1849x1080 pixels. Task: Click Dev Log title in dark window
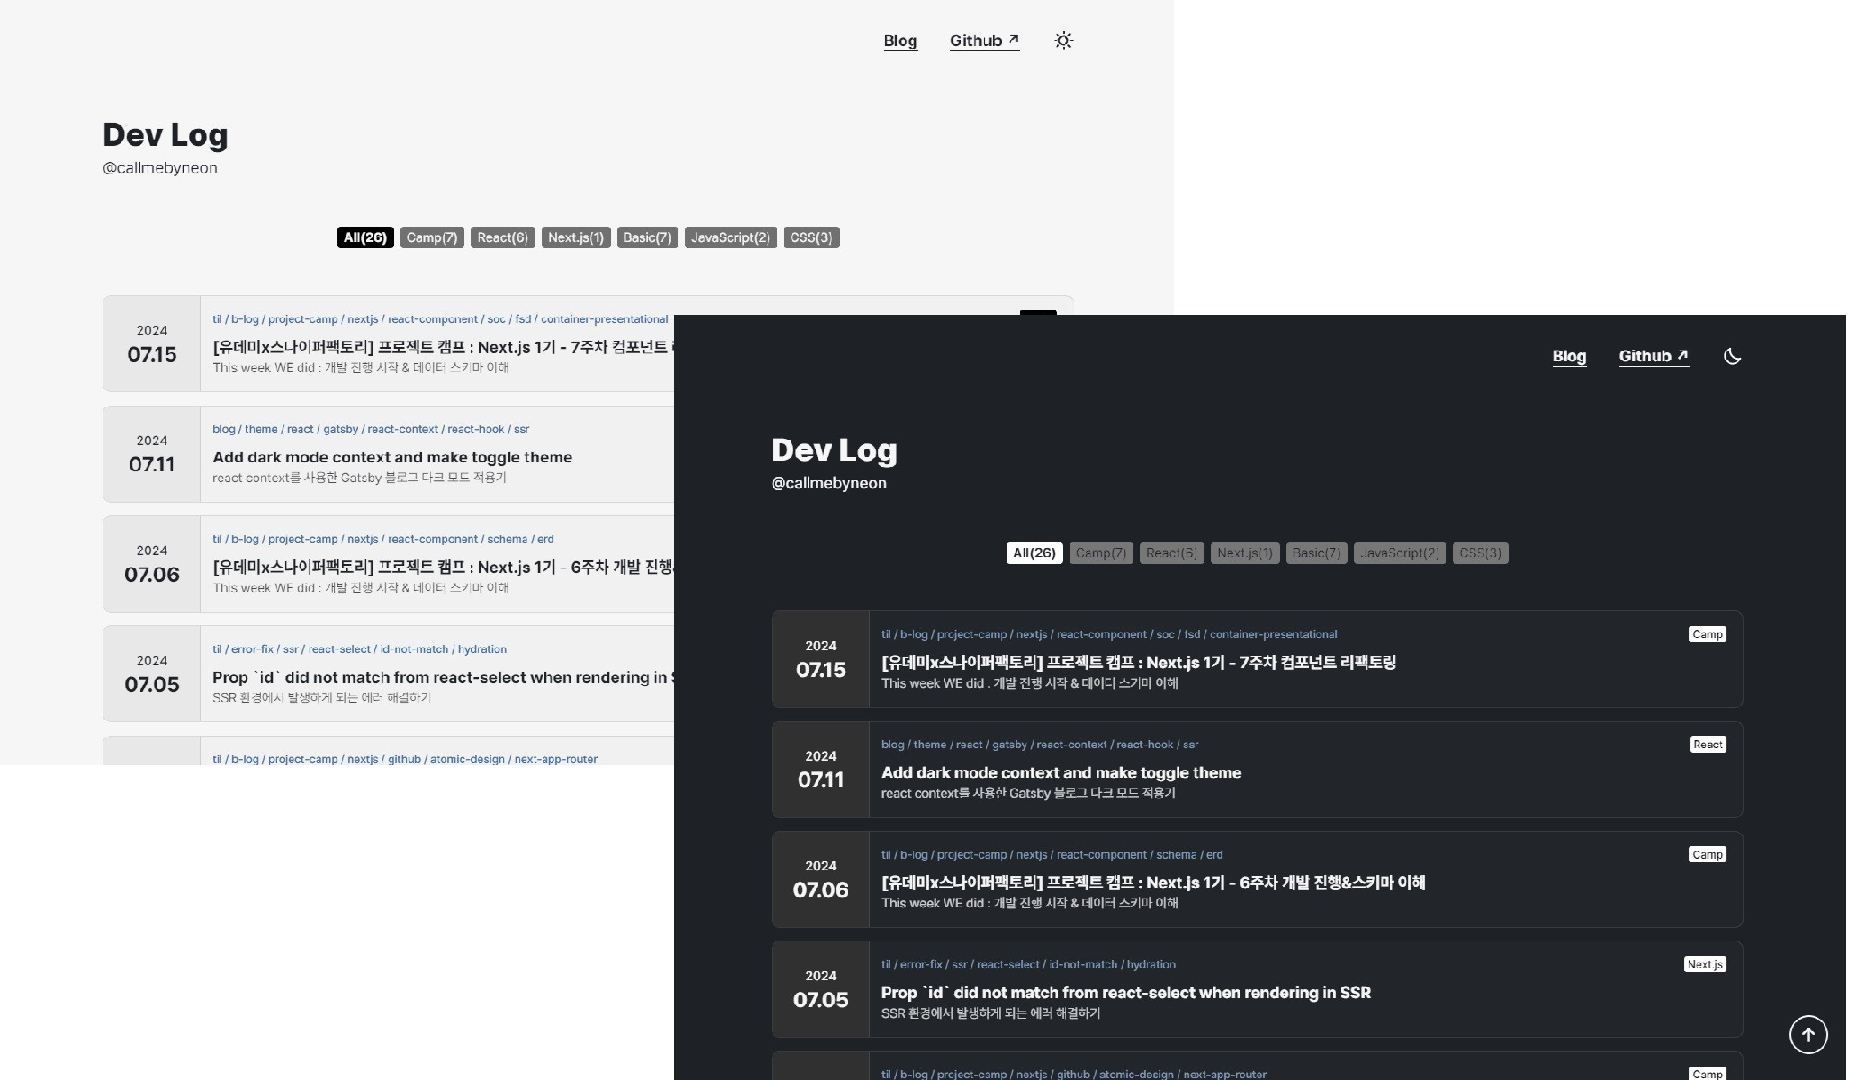pyautogui.click(x=834, y=450)
